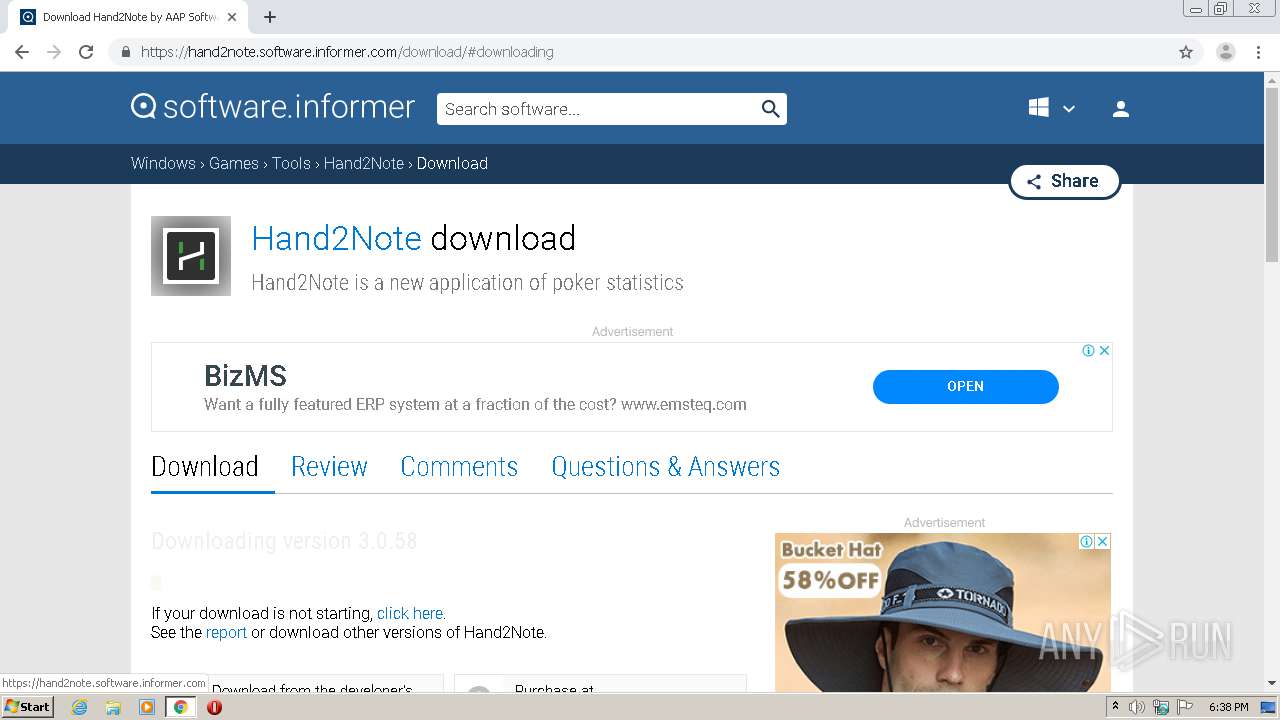
Task: Click the taskbar clock showing 6:38 PM
Action: point(1228,707)
